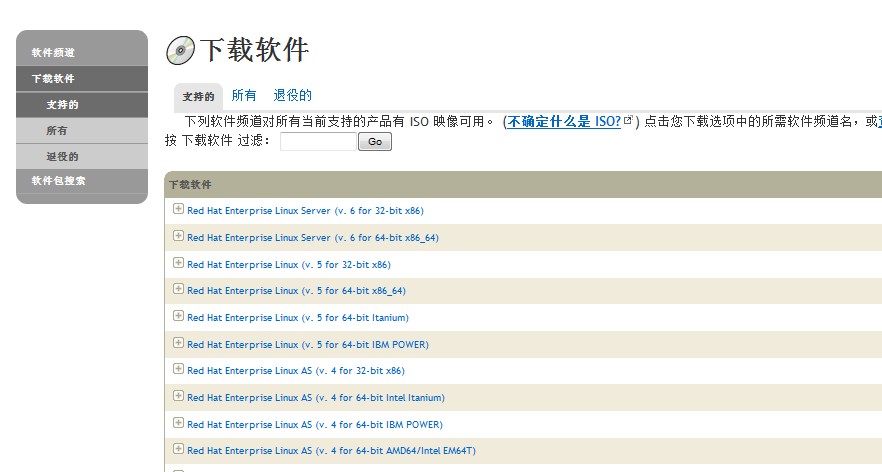Image resolution: width=882 pixels, height=472 pixels.
Task: Expand Red Hat Enterprise Linux Server v.6 32-bit x86
Action: (178, 209)
